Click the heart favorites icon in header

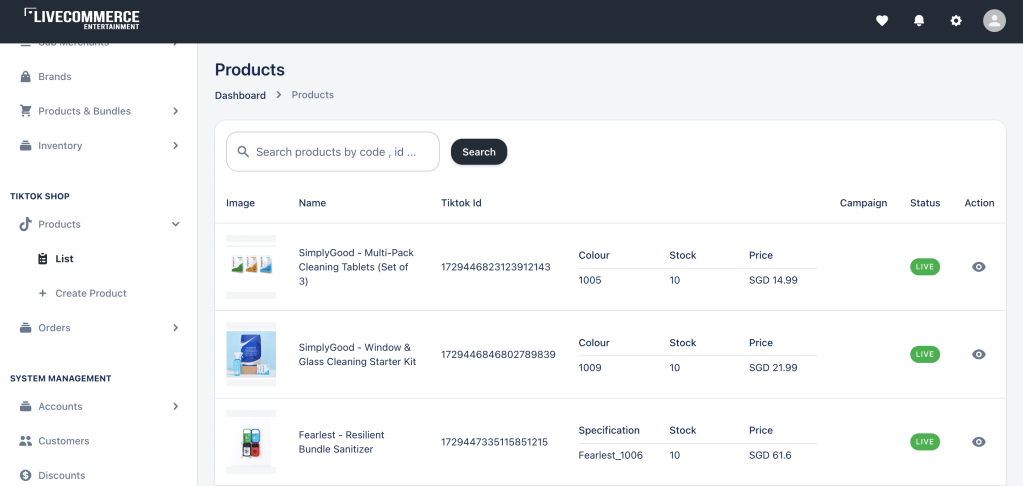coord(882,20)
